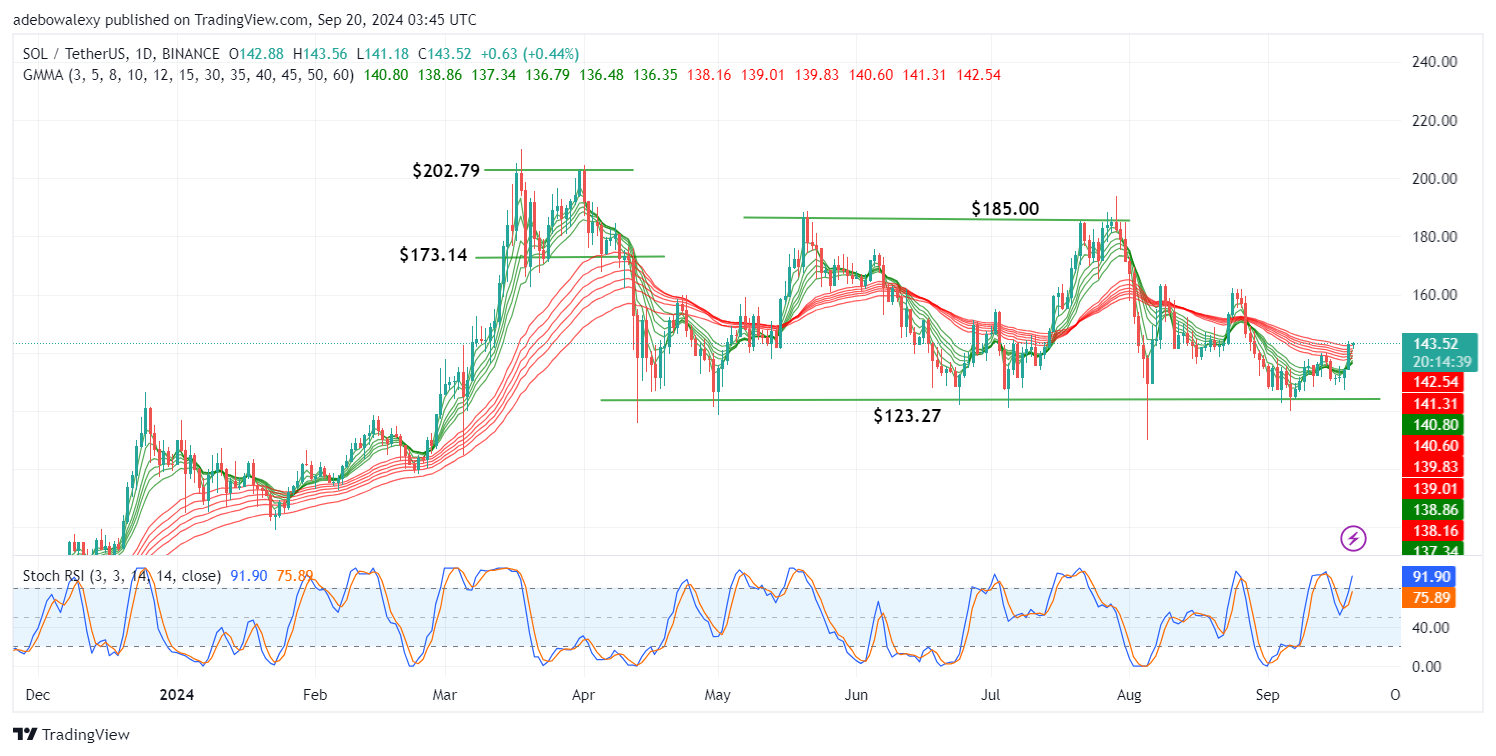
Task: Click the 220.00 price scale label
Action: point(1436,121)
